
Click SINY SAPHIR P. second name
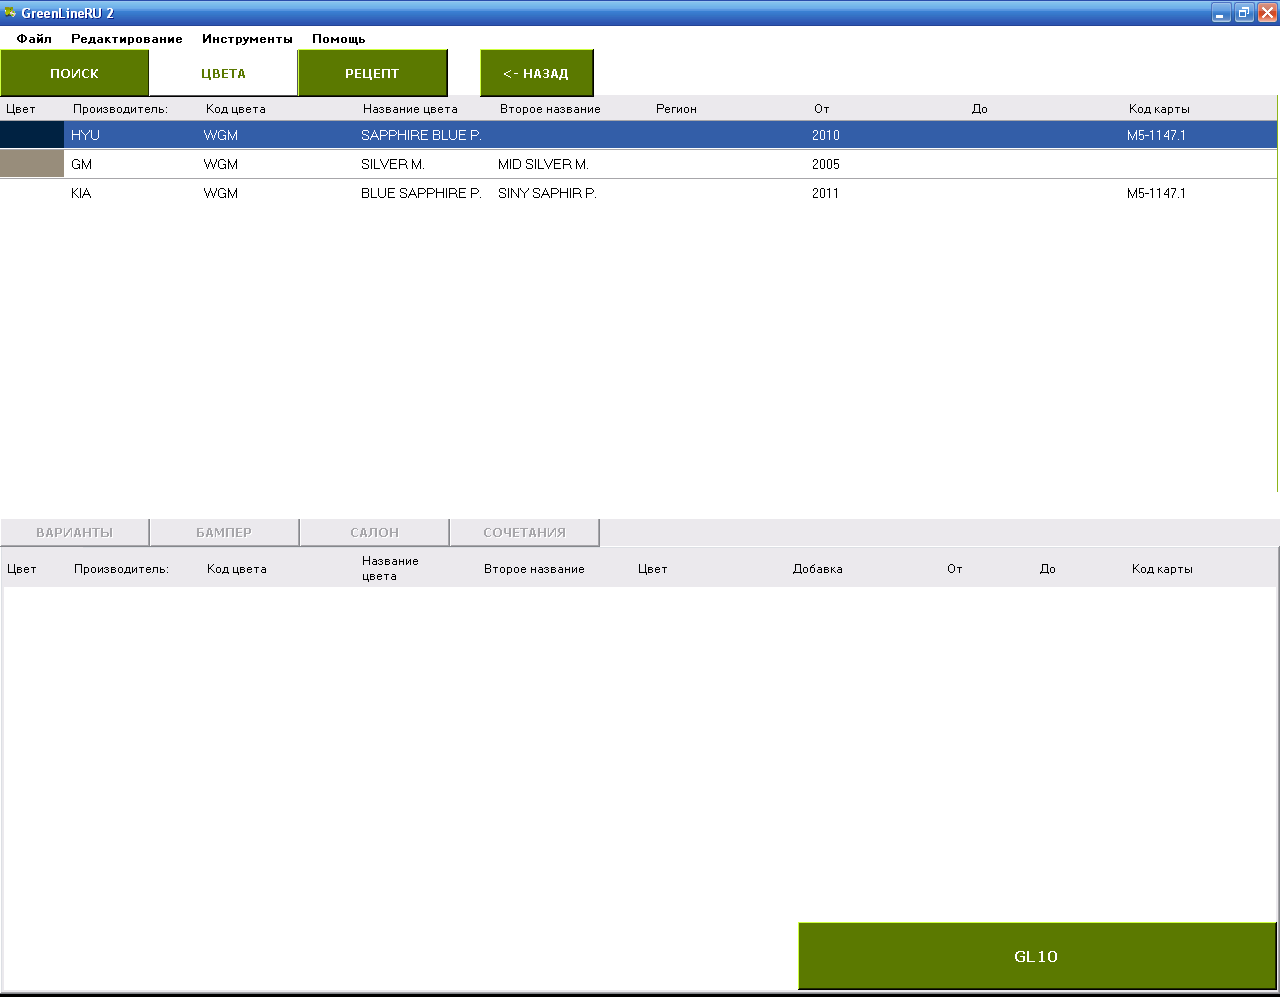coord(547,193)
